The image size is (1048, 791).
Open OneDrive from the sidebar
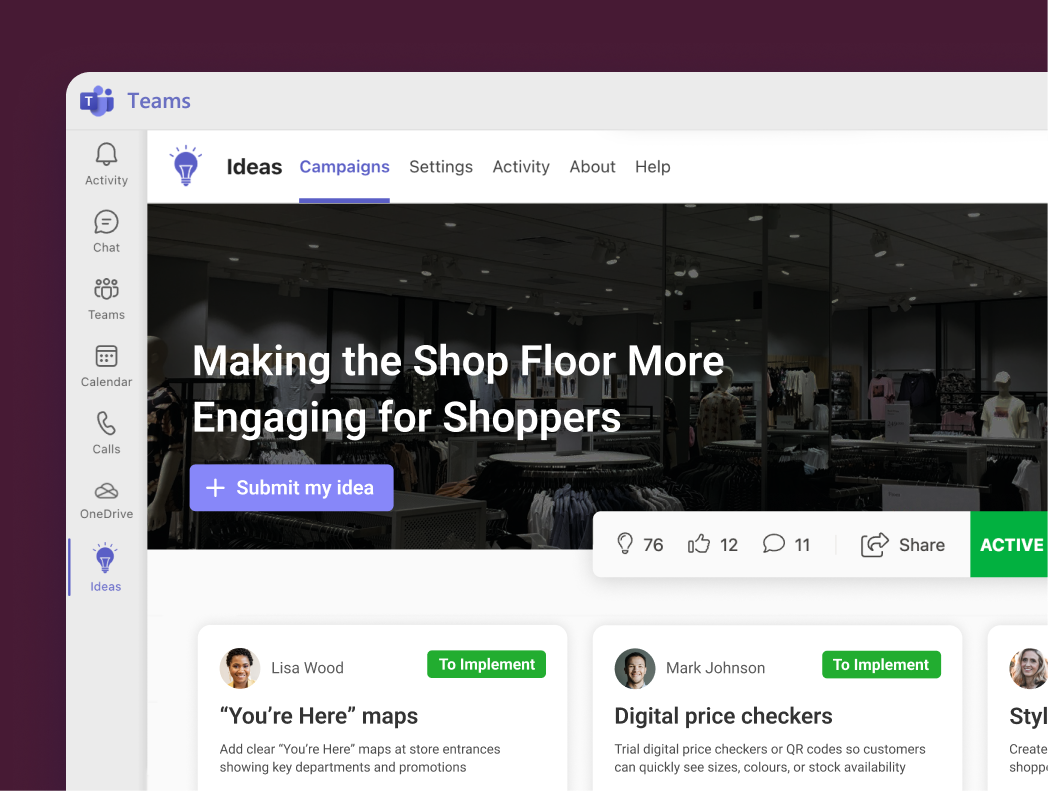point(106,500)
